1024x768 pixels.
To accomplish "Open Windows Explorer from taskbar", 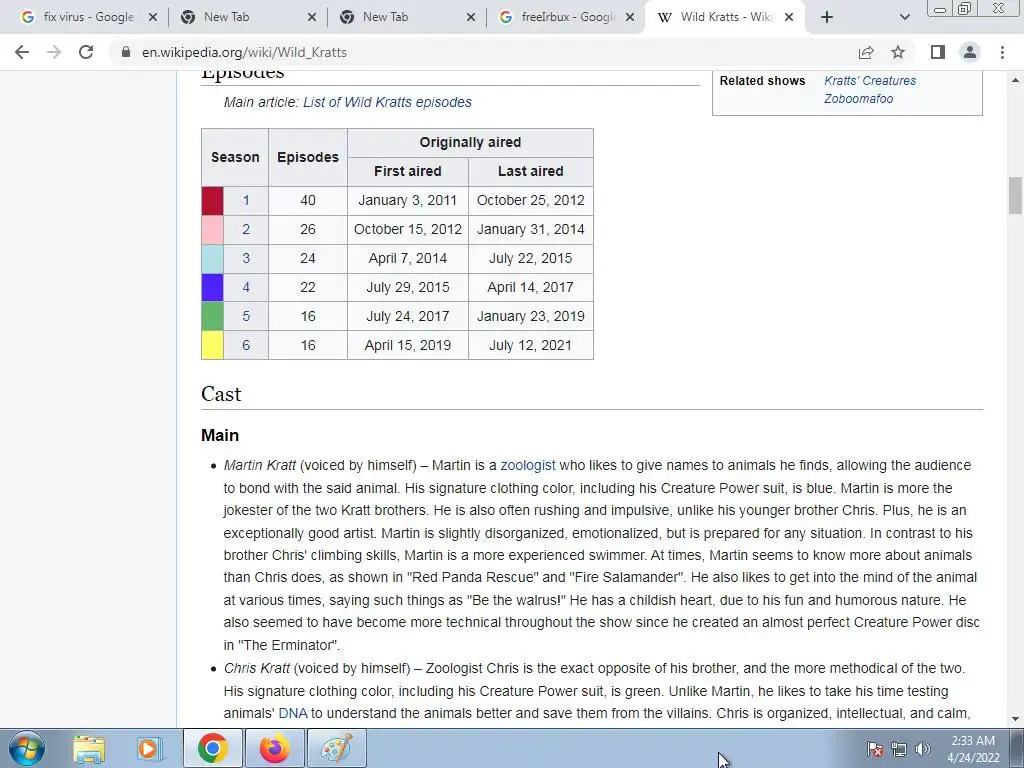I will pos(89,748).
